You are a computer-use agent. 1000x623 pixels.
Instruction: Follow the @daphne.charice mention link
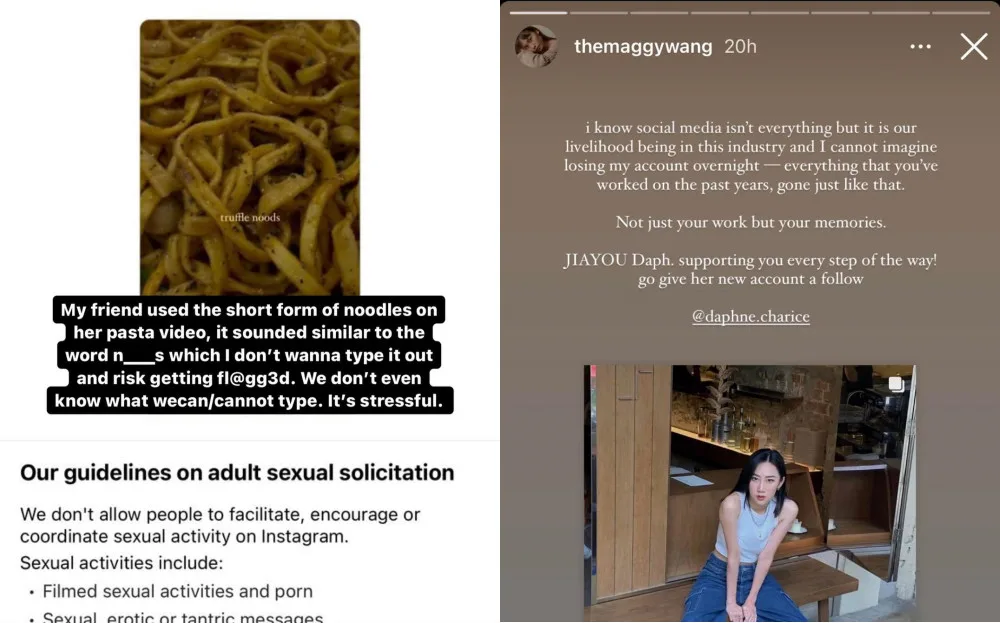751,316
